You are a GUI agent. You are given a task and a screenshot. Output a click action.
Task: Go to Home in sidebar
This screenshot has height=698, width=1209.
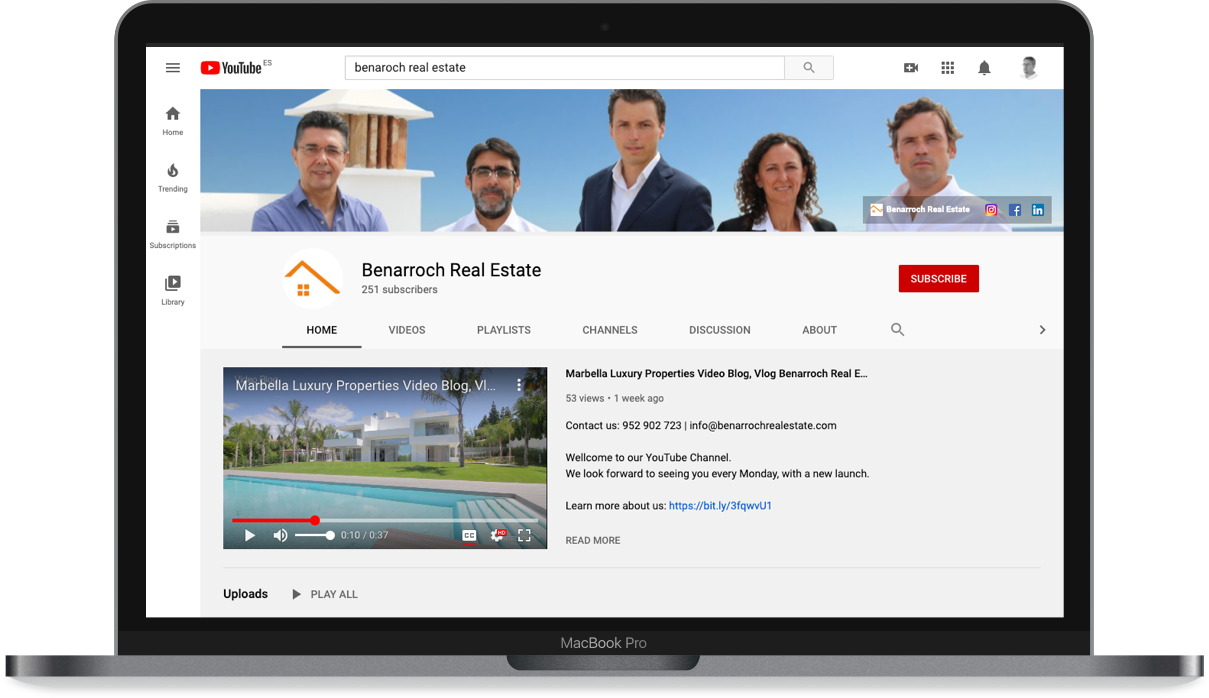click(173, 121)
